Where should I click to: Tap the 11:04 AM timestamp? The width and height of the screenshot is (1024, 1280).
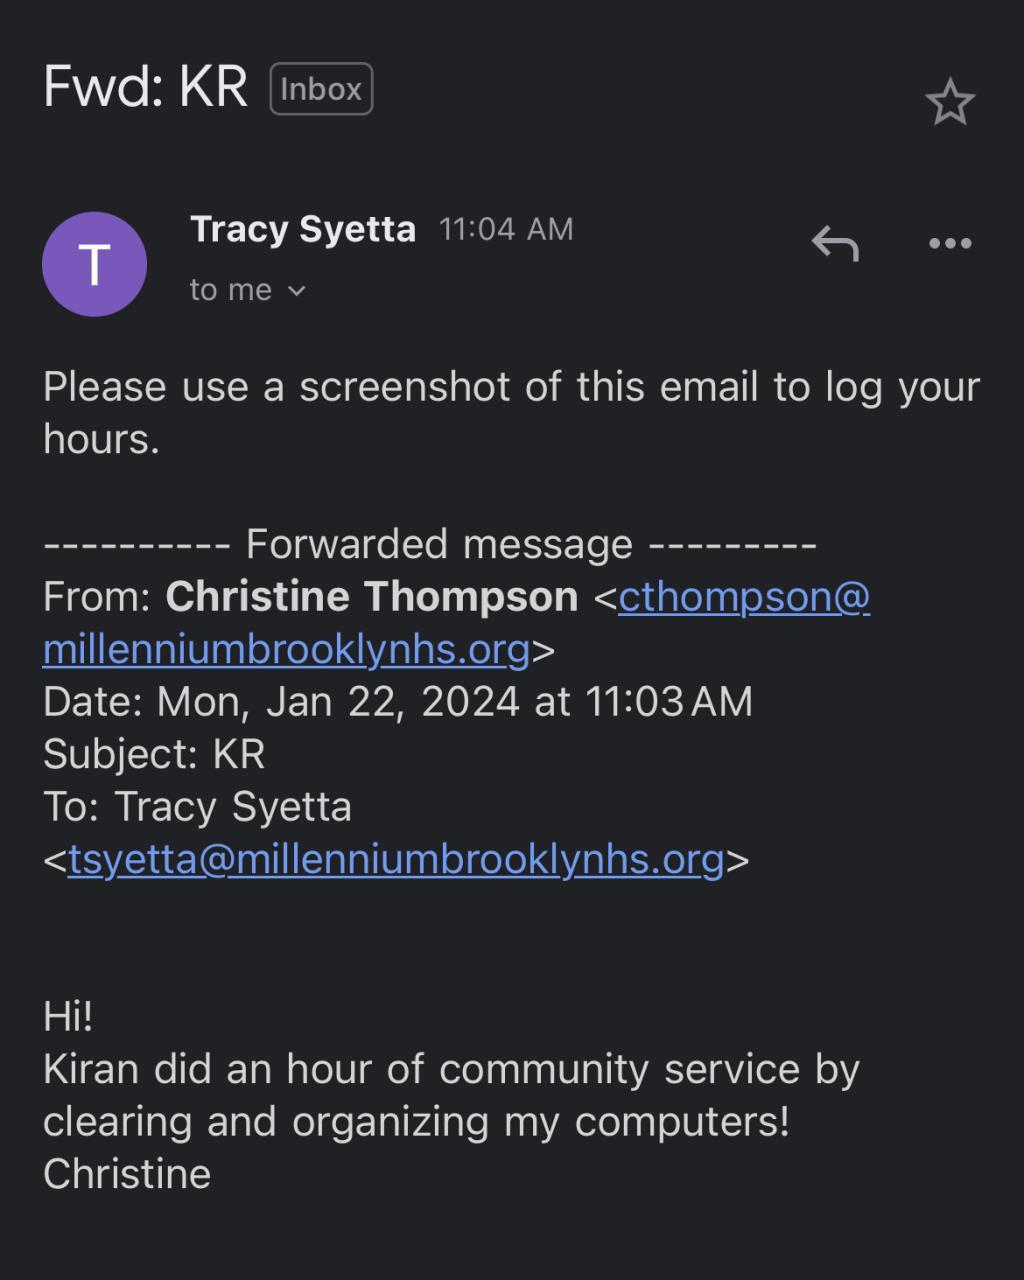[x=506, y=229]
